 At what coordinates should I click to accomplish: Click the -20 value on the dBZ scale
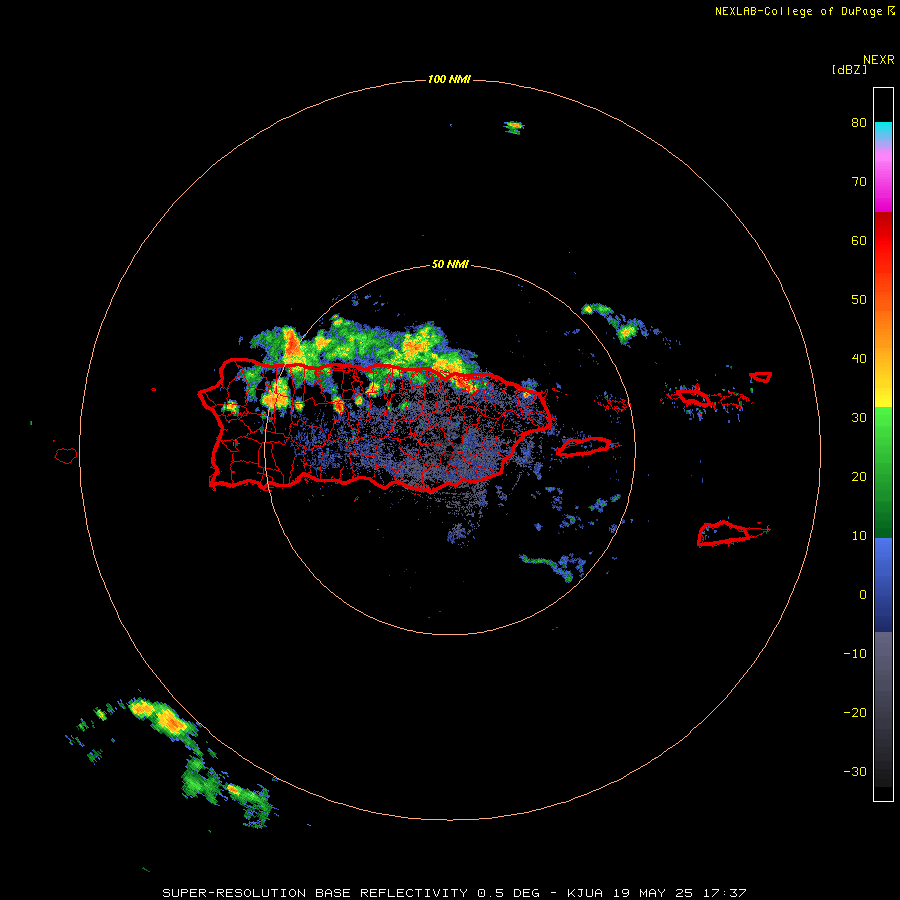click(855, 713)
